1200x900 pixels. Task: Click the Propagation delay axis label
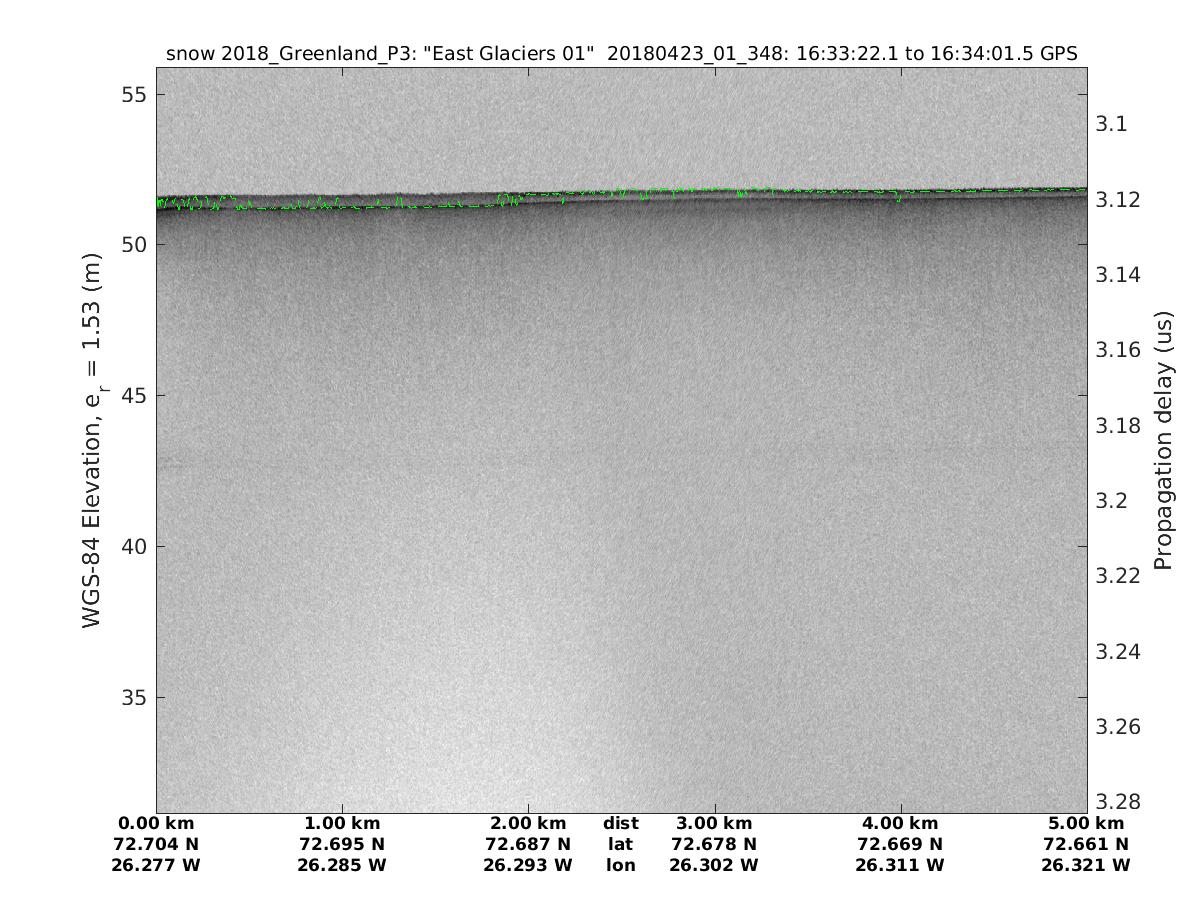click(x=1163, y=440)
